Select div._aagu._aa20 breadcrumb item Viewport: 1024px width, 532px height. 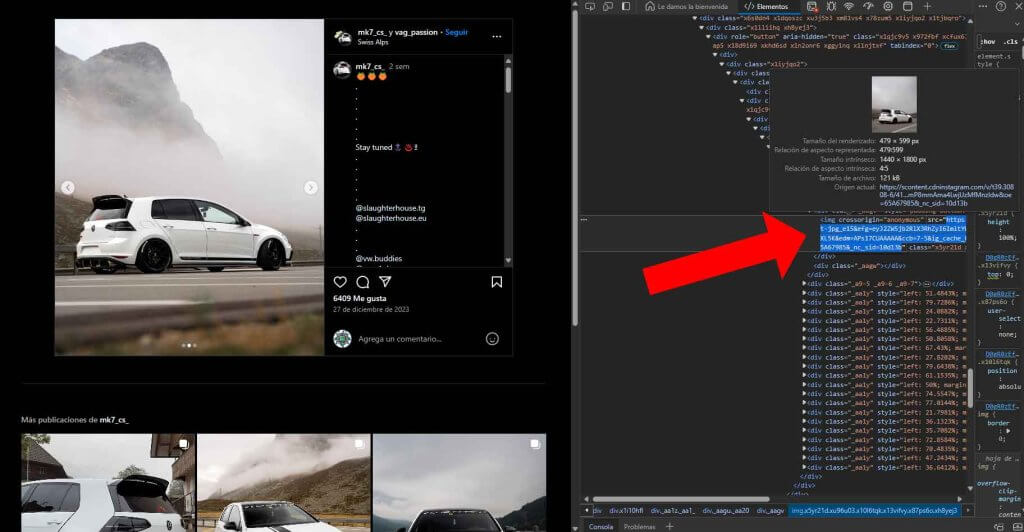click(x=726, y=510)
